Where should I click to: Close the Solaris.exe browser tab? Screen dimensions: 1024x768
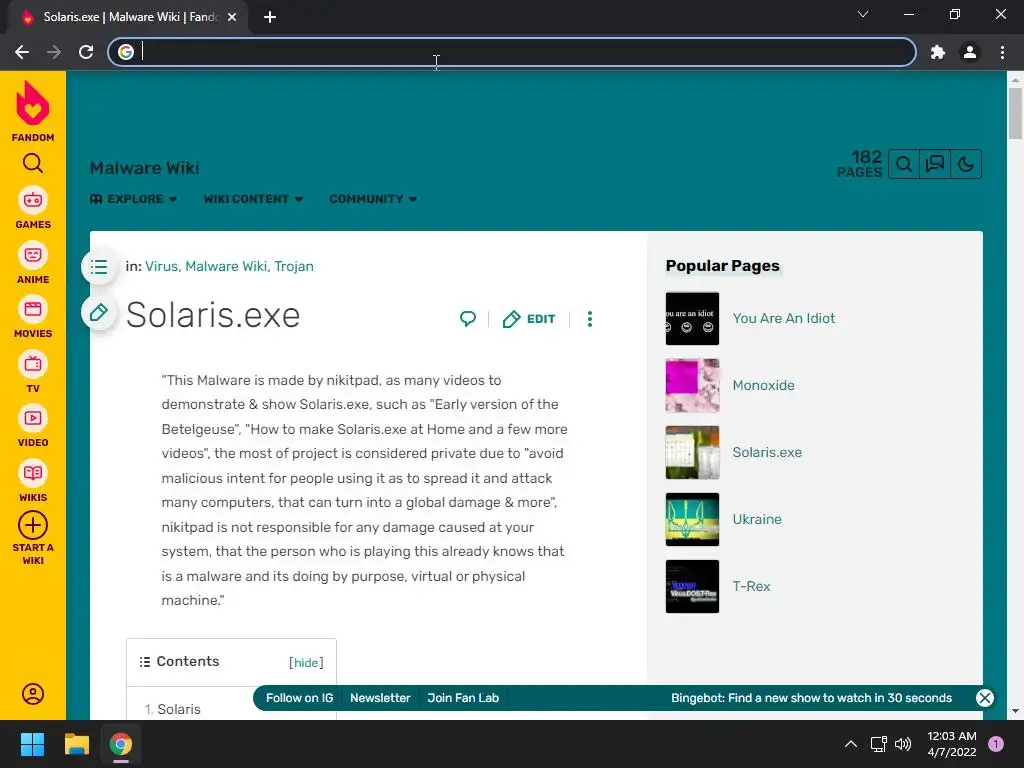(x=232, y=17)
